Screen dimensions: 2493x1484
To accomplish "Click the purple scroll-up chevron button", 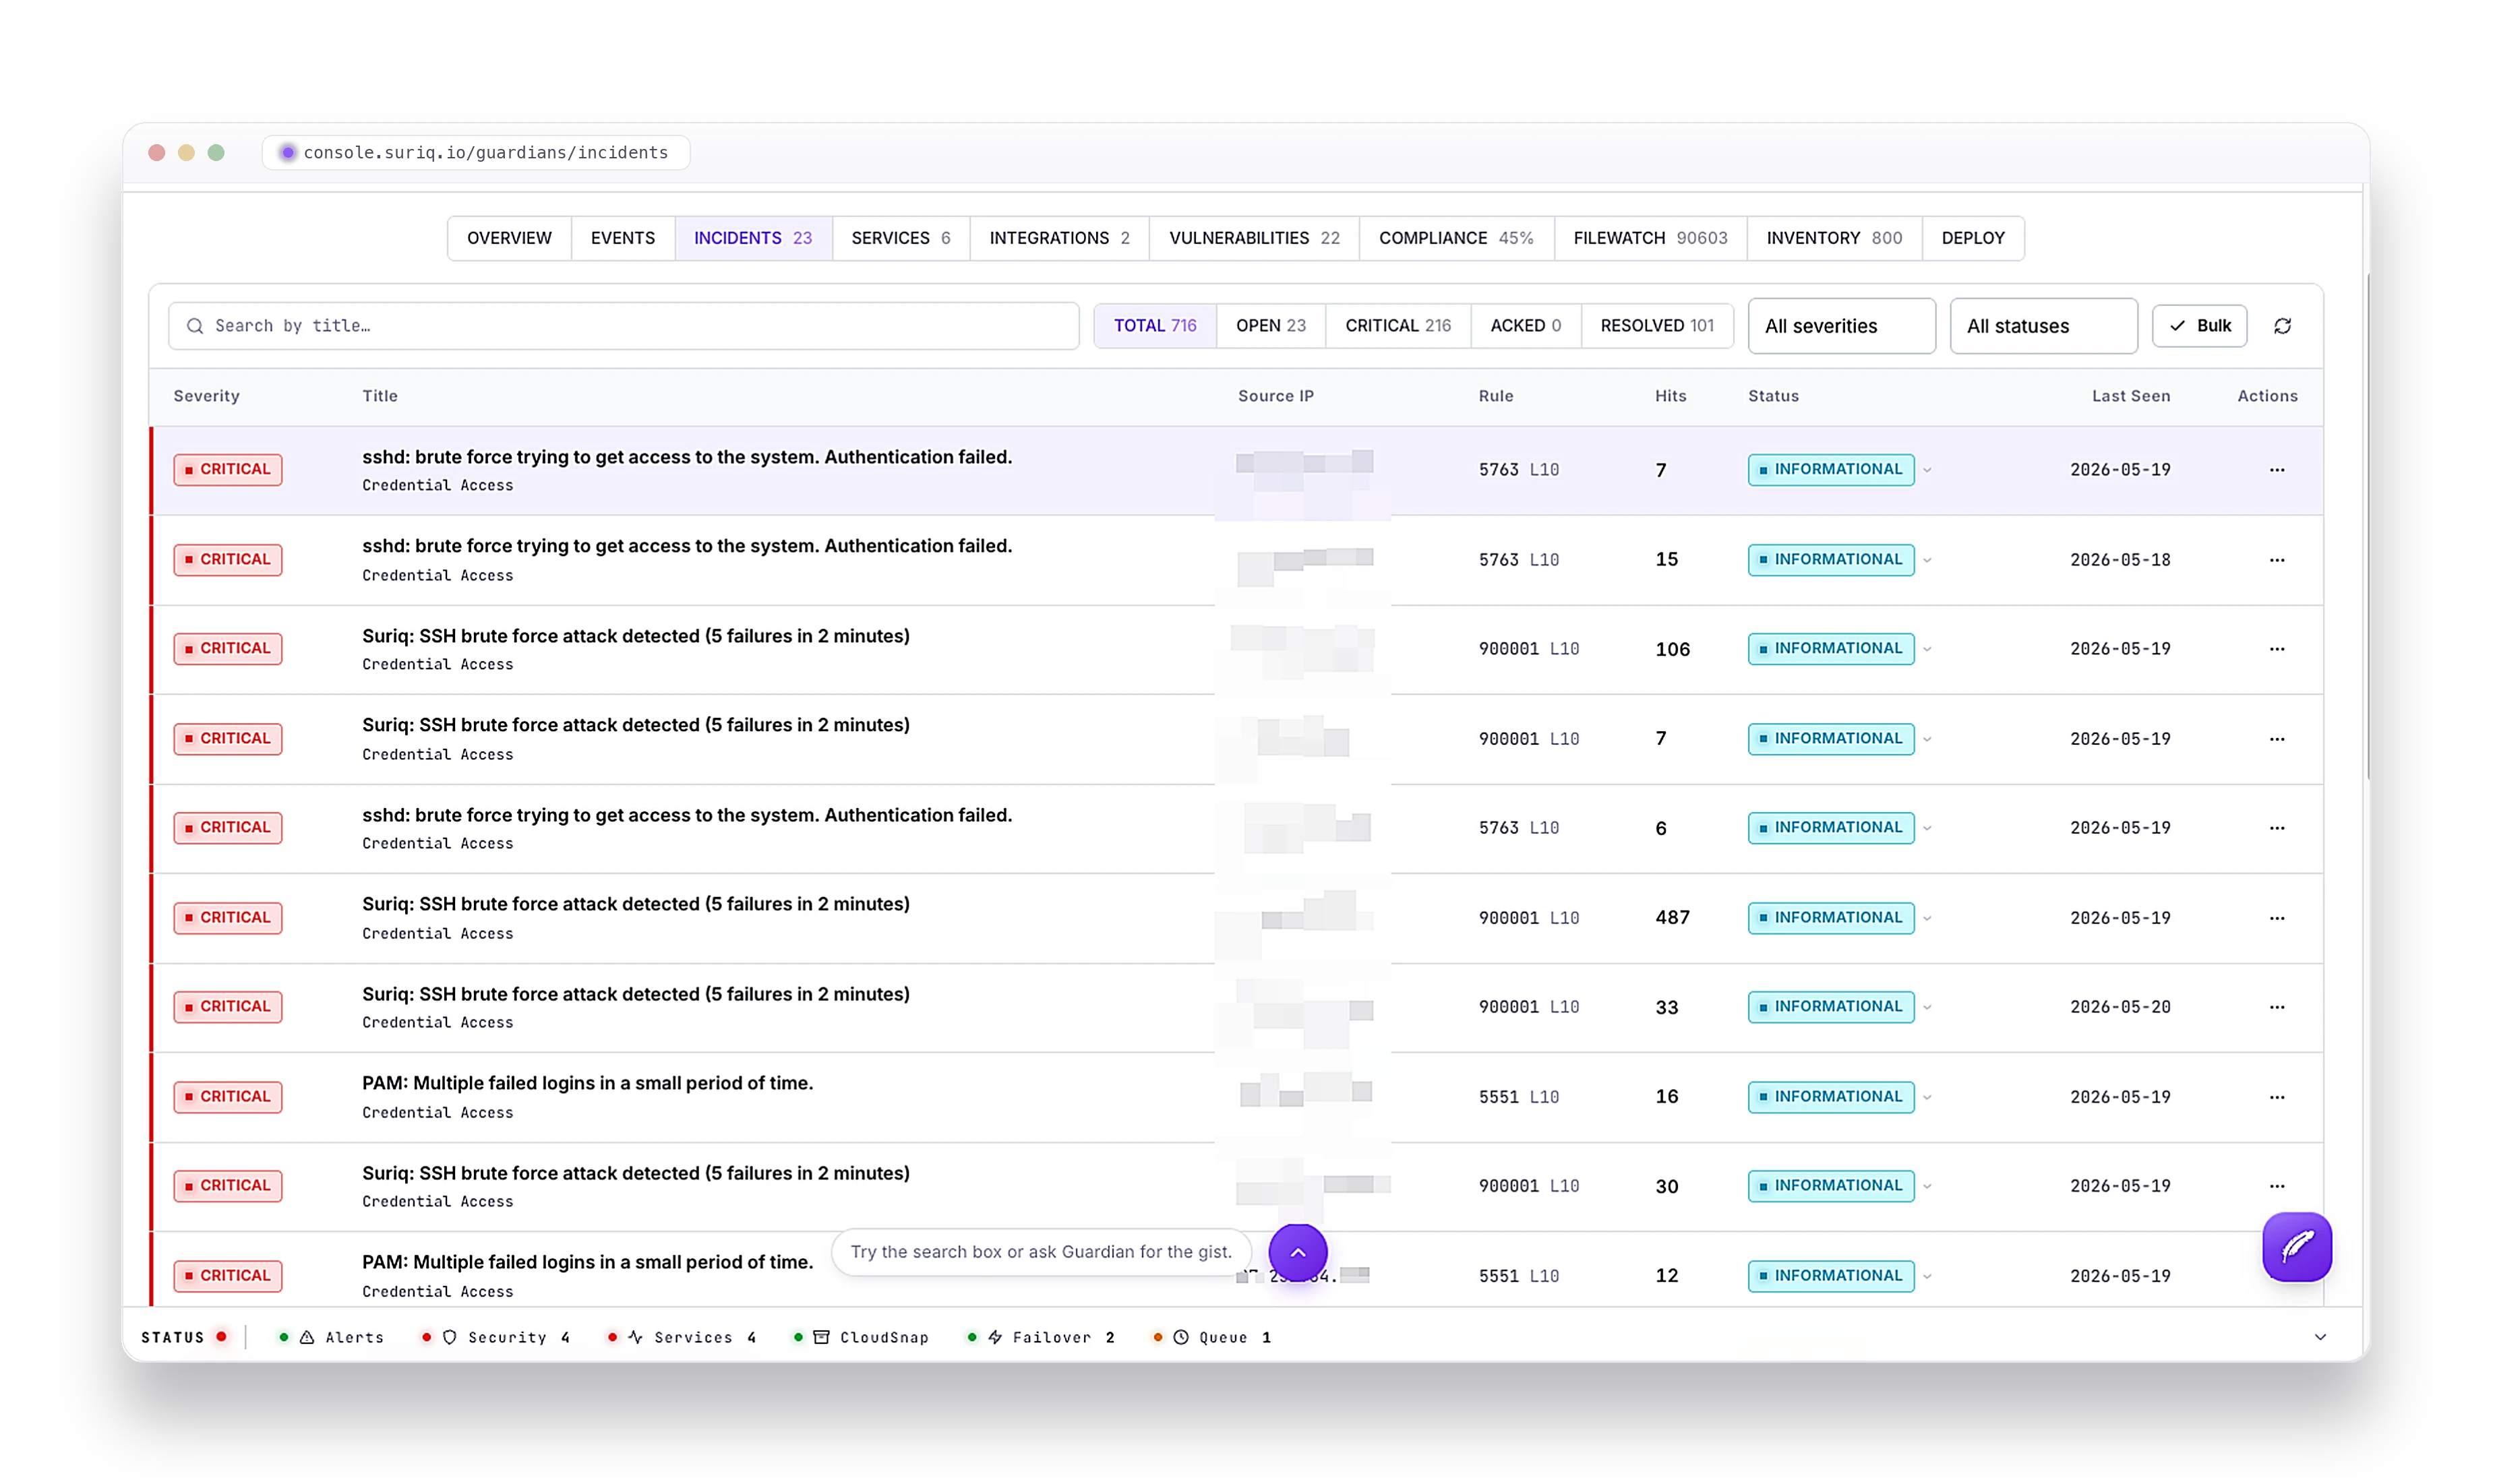I will (1297, 1251).
